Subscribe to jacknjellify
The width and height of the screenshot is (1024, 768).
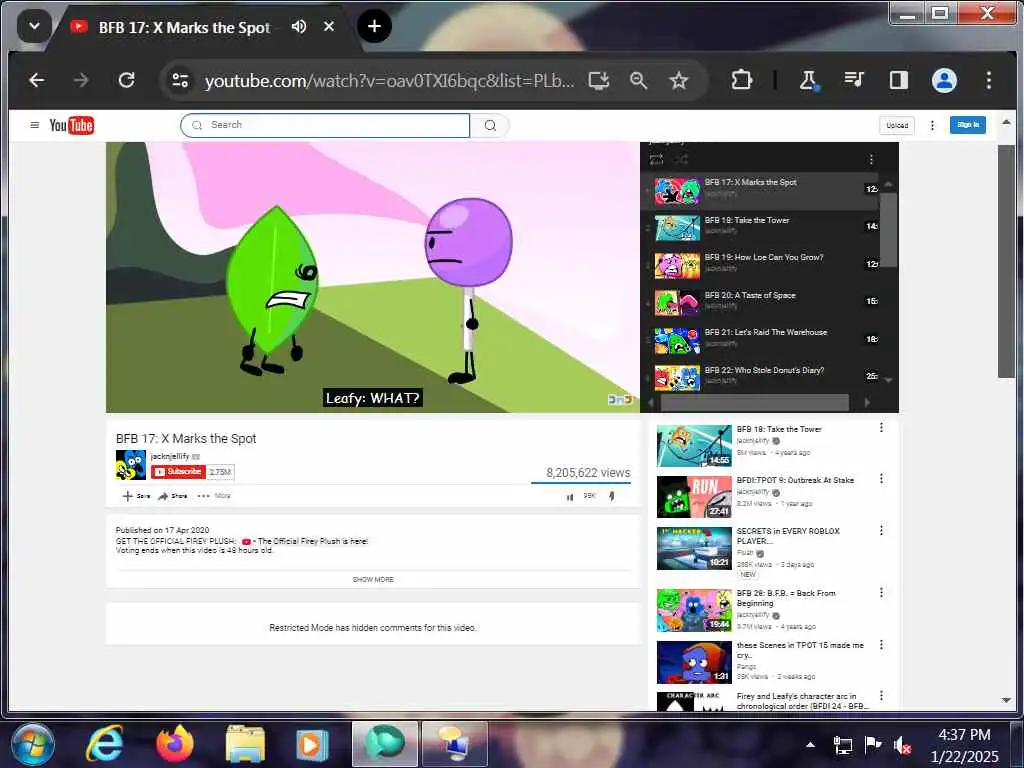178,472
